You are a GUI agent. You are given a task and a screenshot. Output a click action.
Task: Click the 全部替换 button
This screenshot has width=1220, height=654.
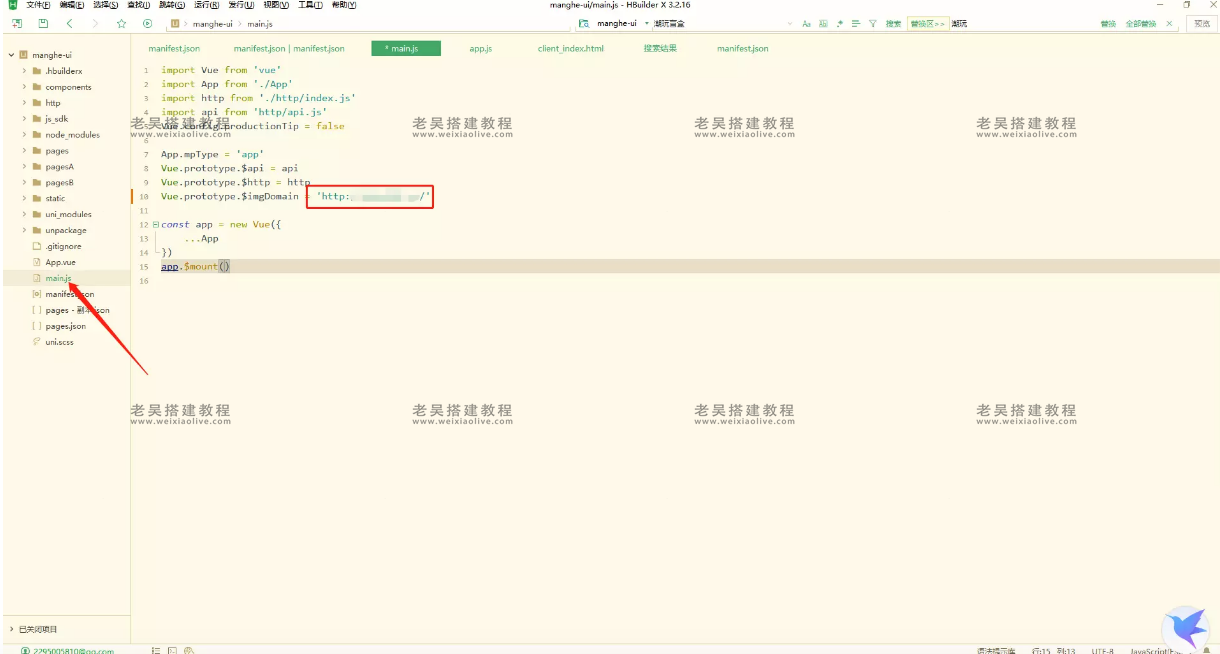point(1140,23)
